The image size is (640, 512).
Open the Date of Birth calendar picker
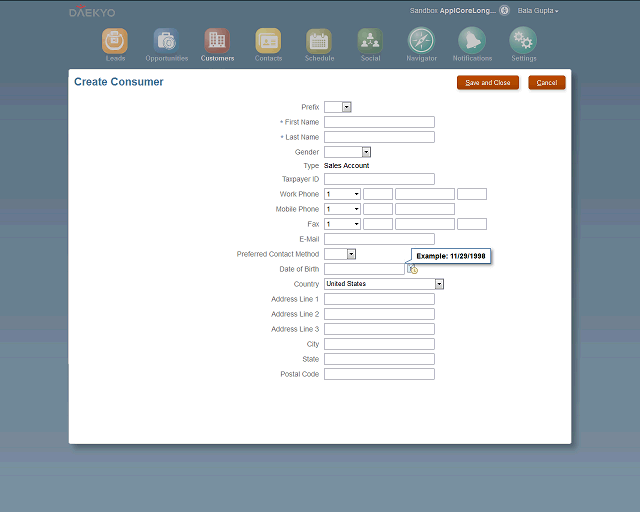412,269
